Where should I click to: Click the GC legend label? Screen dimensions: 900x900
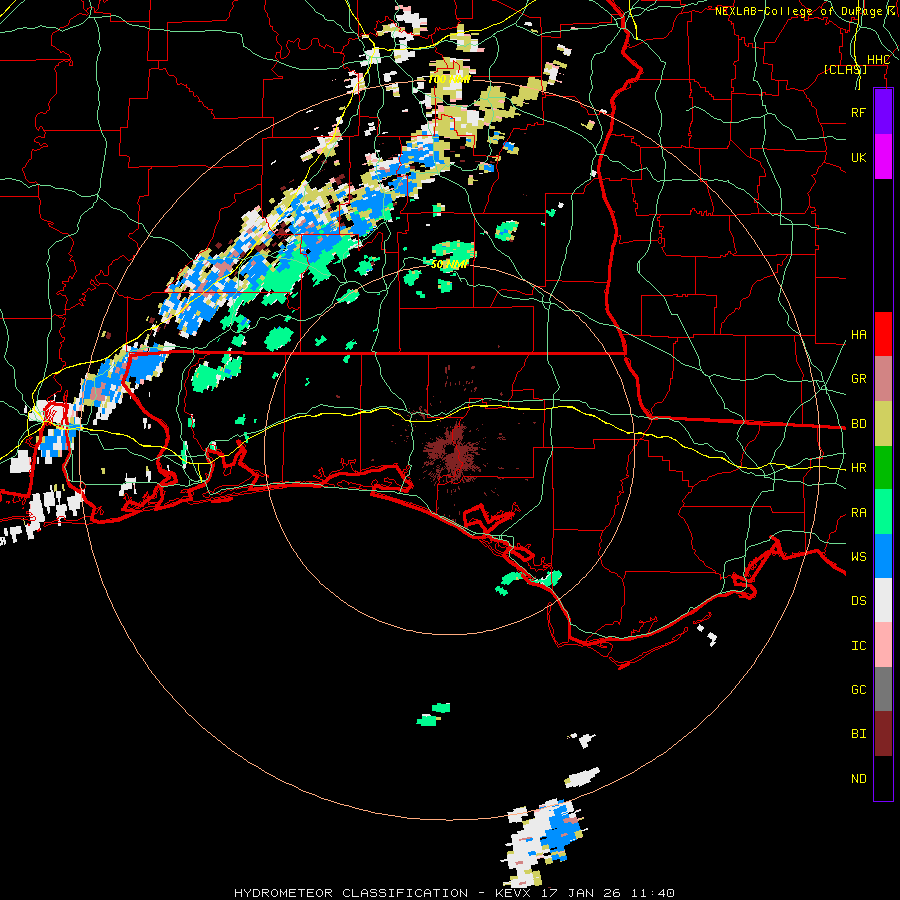(x=858, y=689)
